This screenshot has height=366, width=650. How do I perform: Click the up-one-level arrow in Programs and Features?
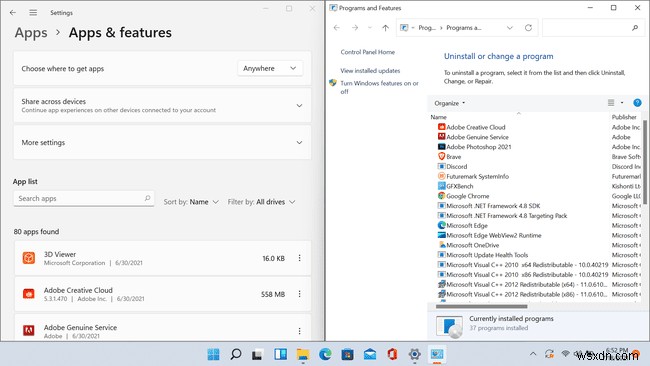386,28
